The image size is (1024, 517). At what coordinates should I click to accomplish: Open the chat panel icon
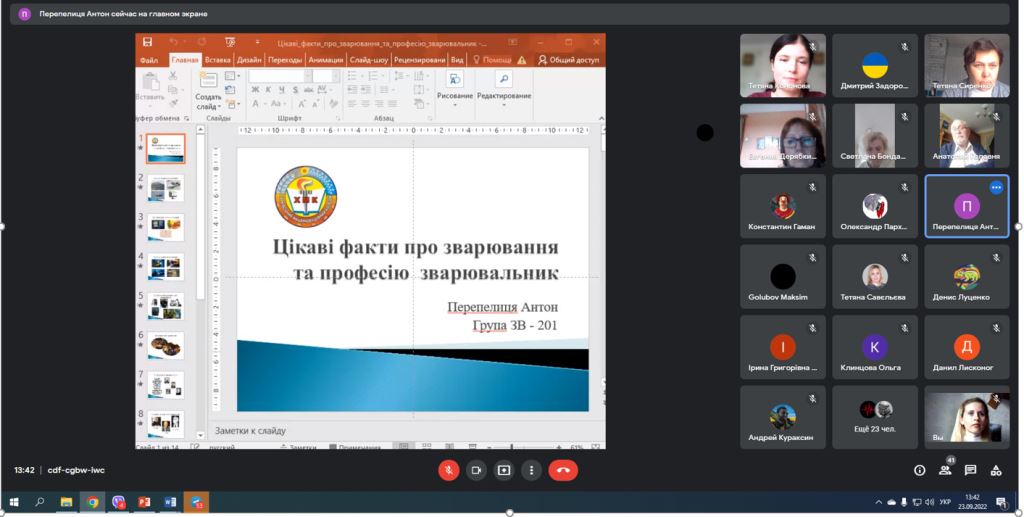tap(970, 470)
